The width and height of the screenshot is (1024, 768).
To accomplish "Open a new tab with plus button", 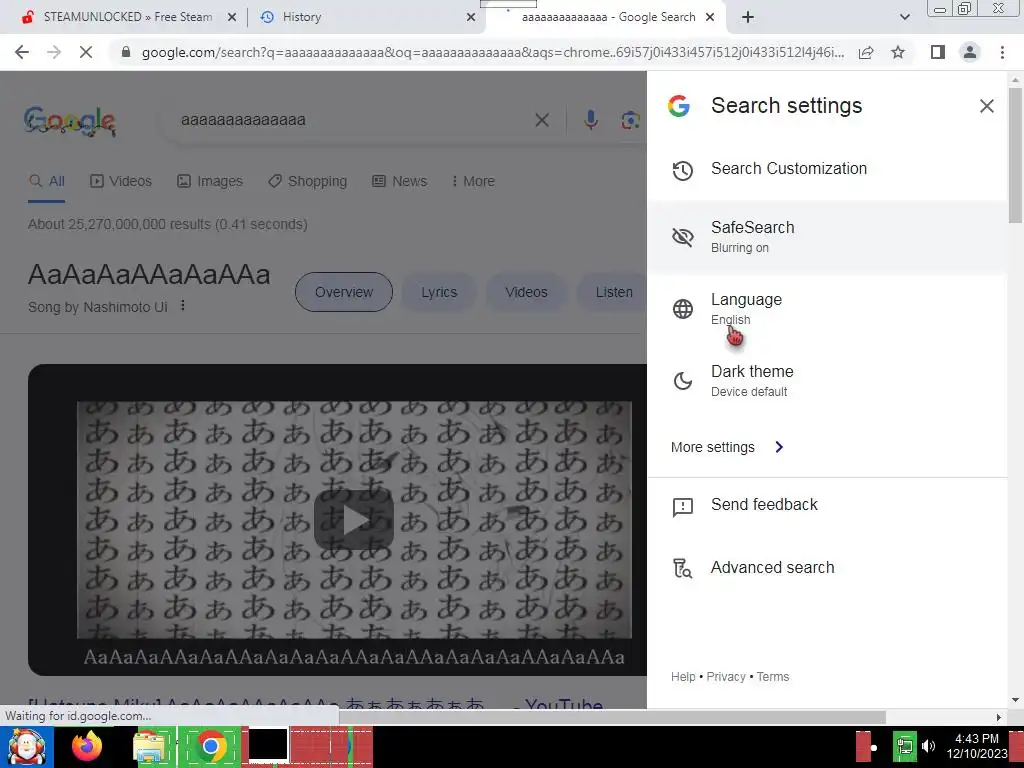I will [748, 18].
